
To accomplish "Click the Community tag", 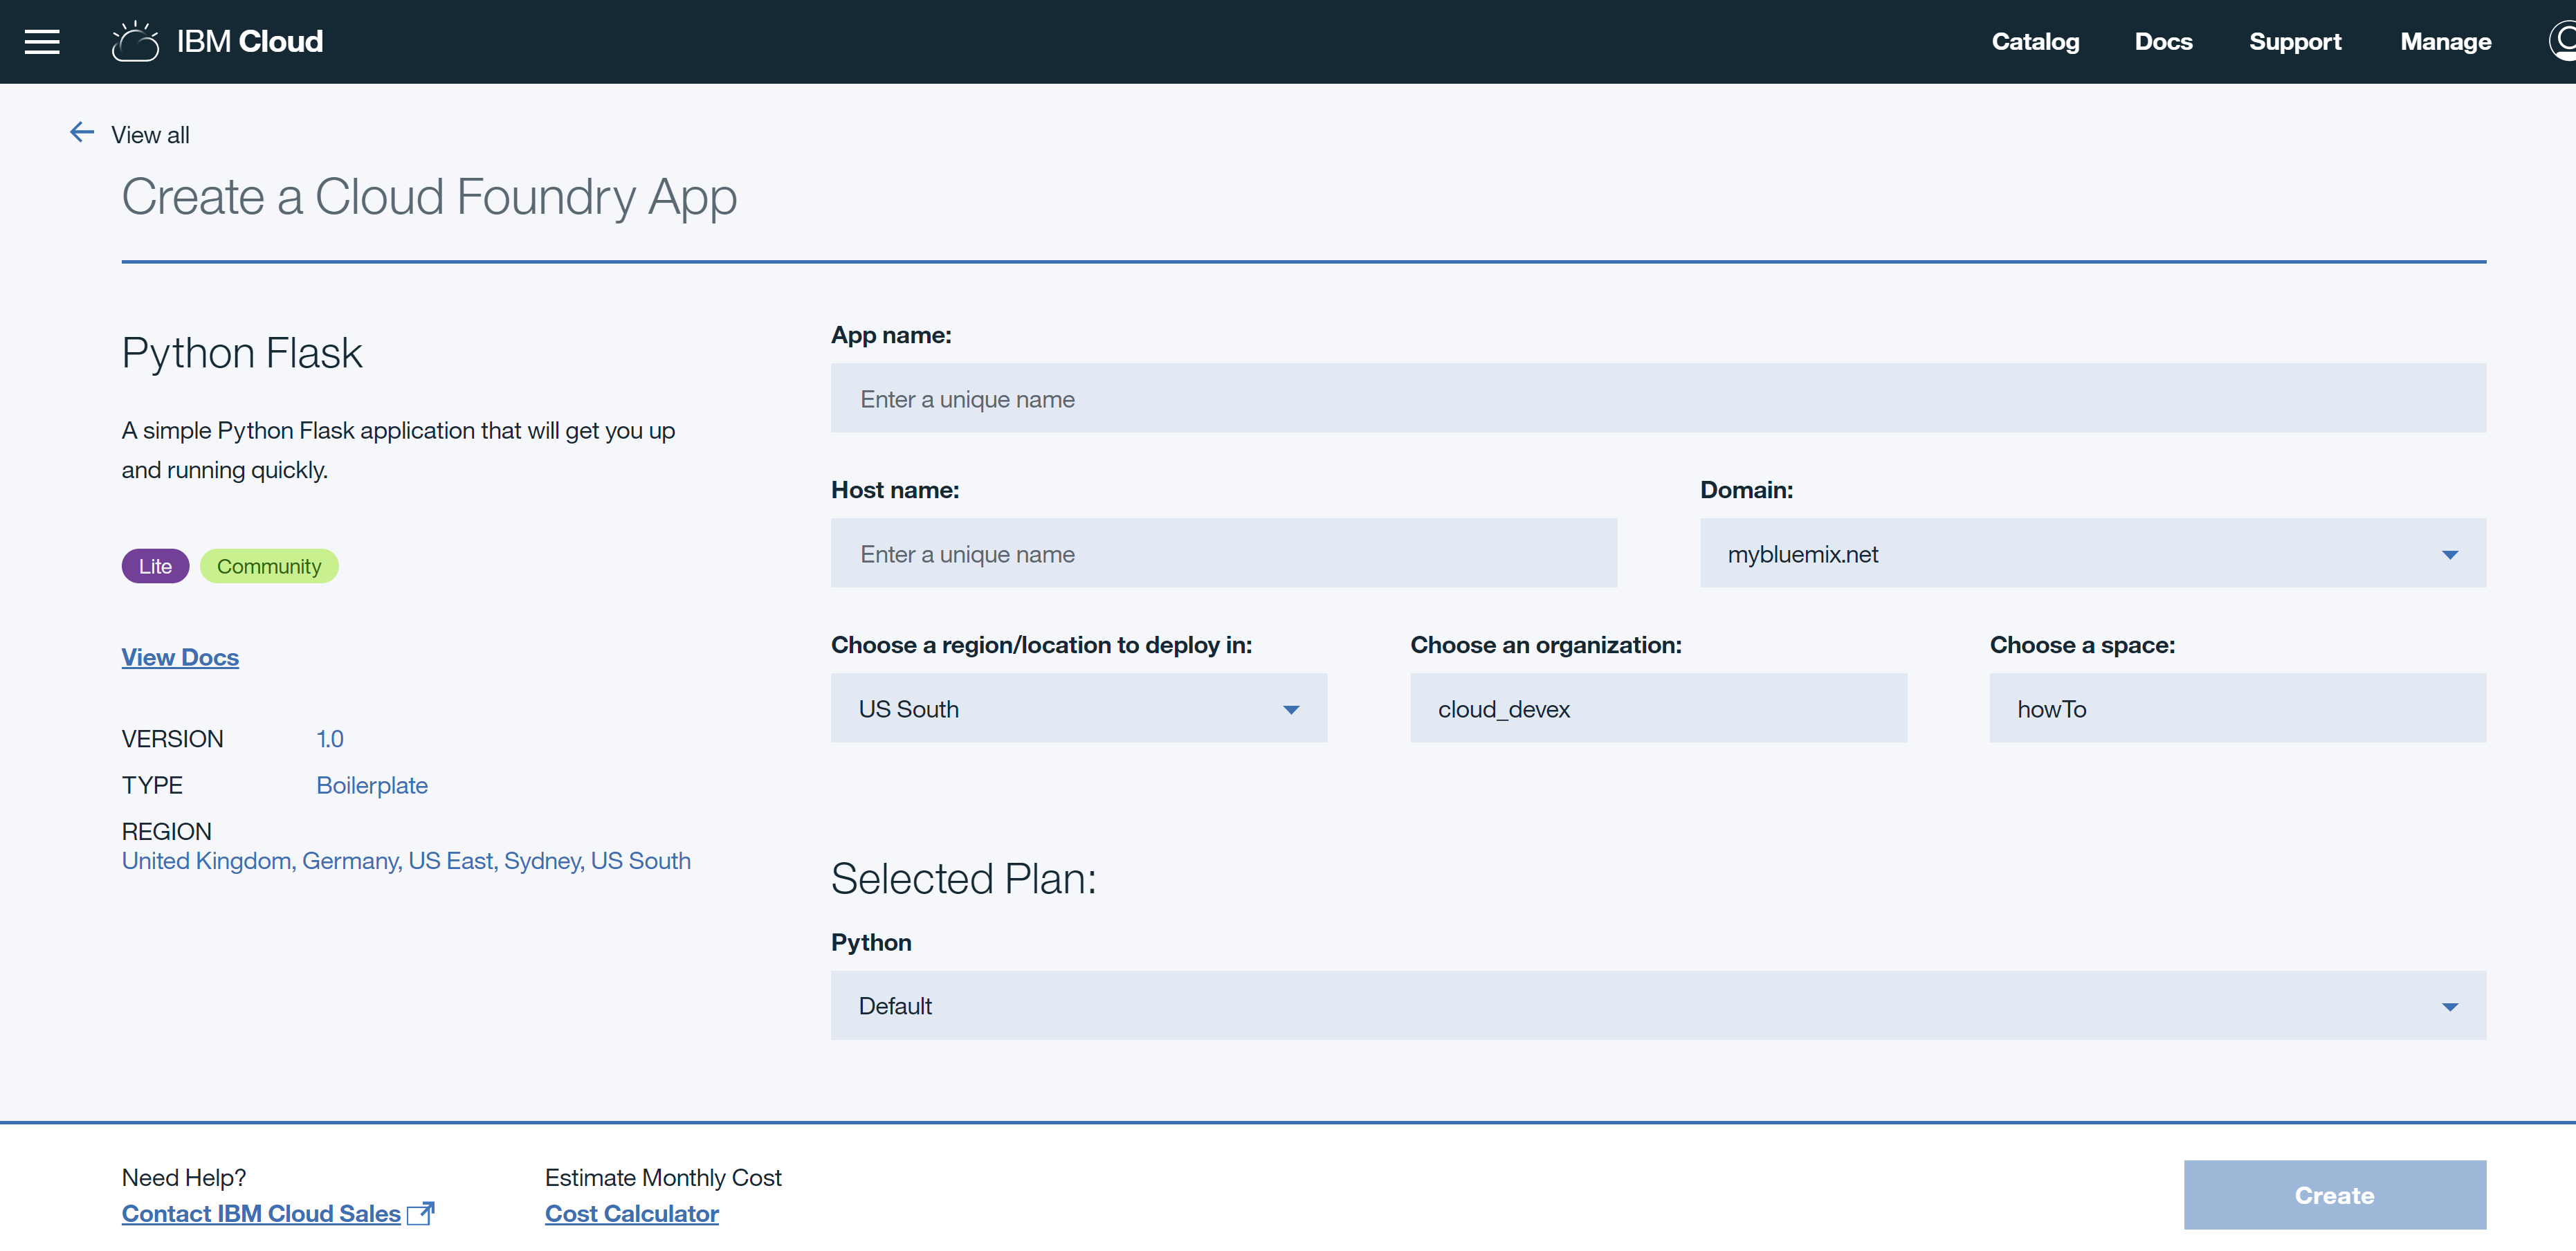I will (x=269, y=565).
